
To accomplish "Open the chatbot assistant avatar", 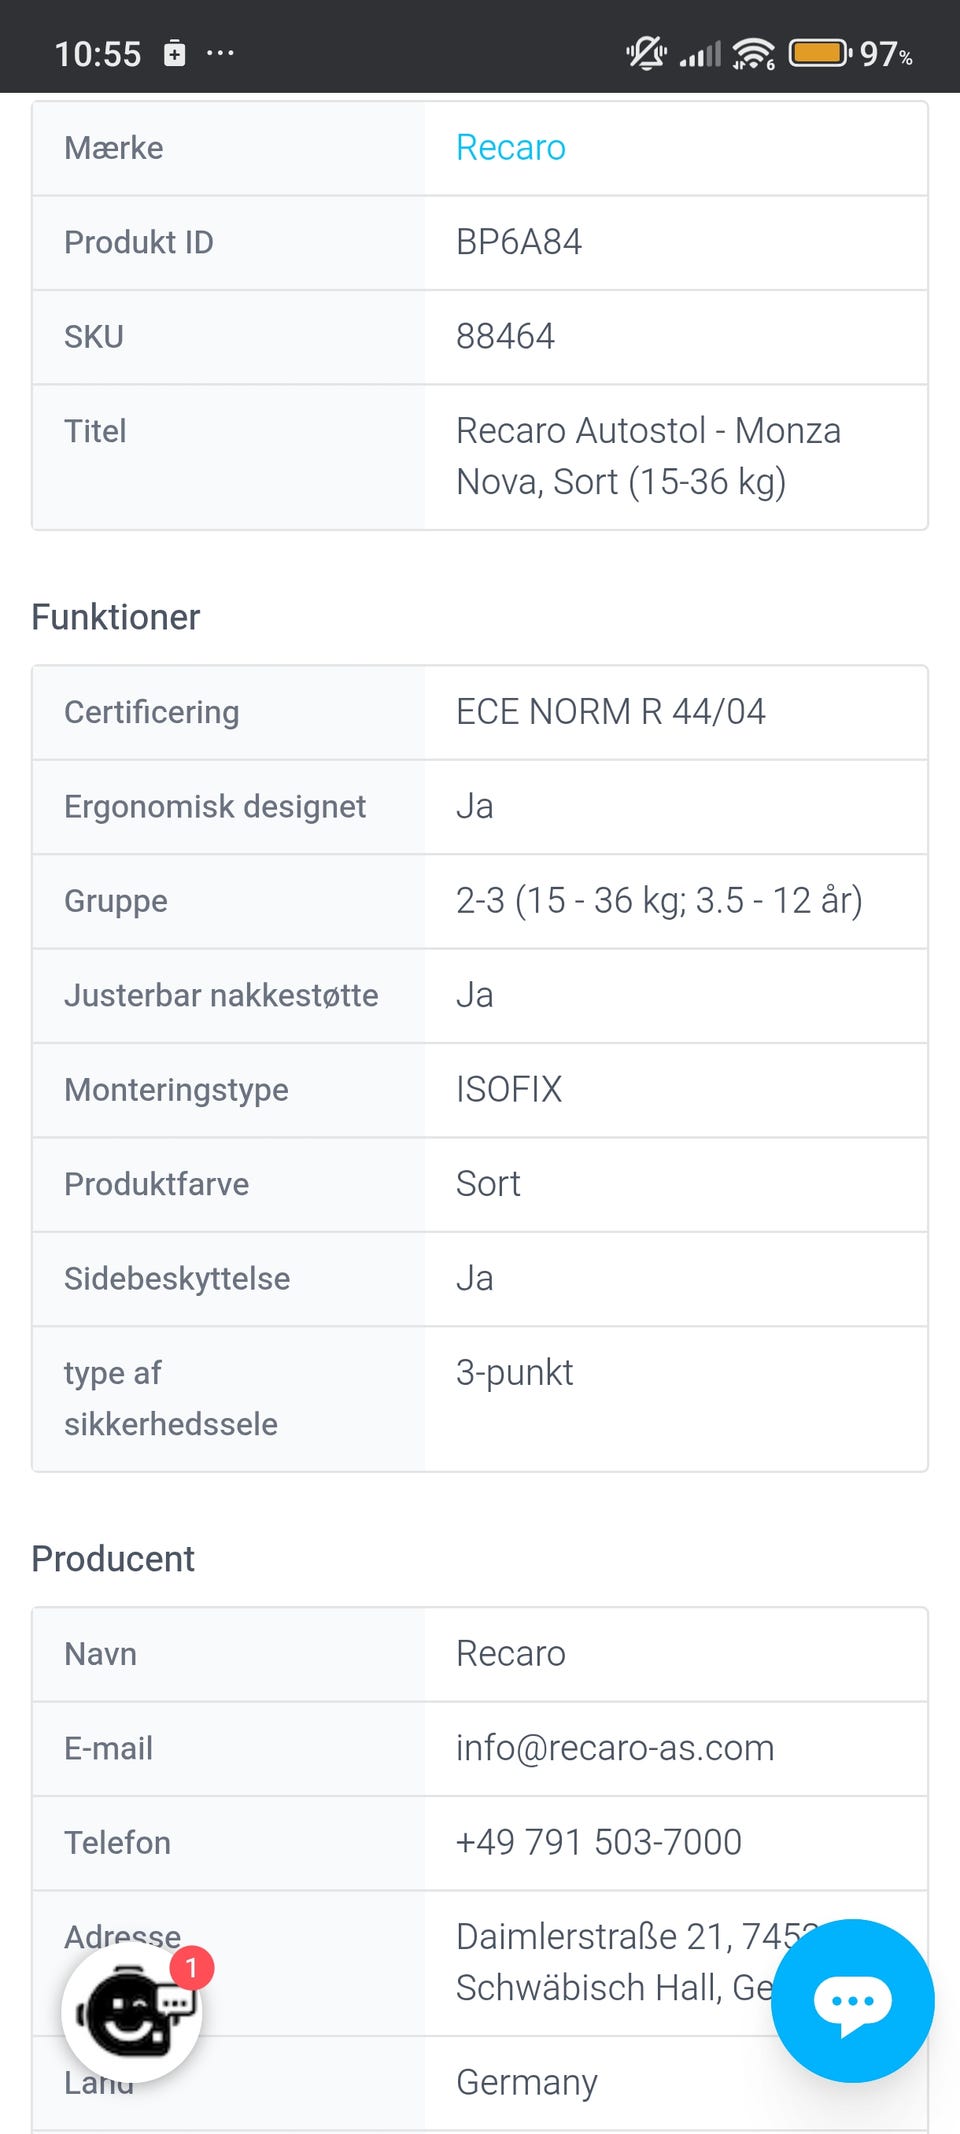I will point(131,2012).
